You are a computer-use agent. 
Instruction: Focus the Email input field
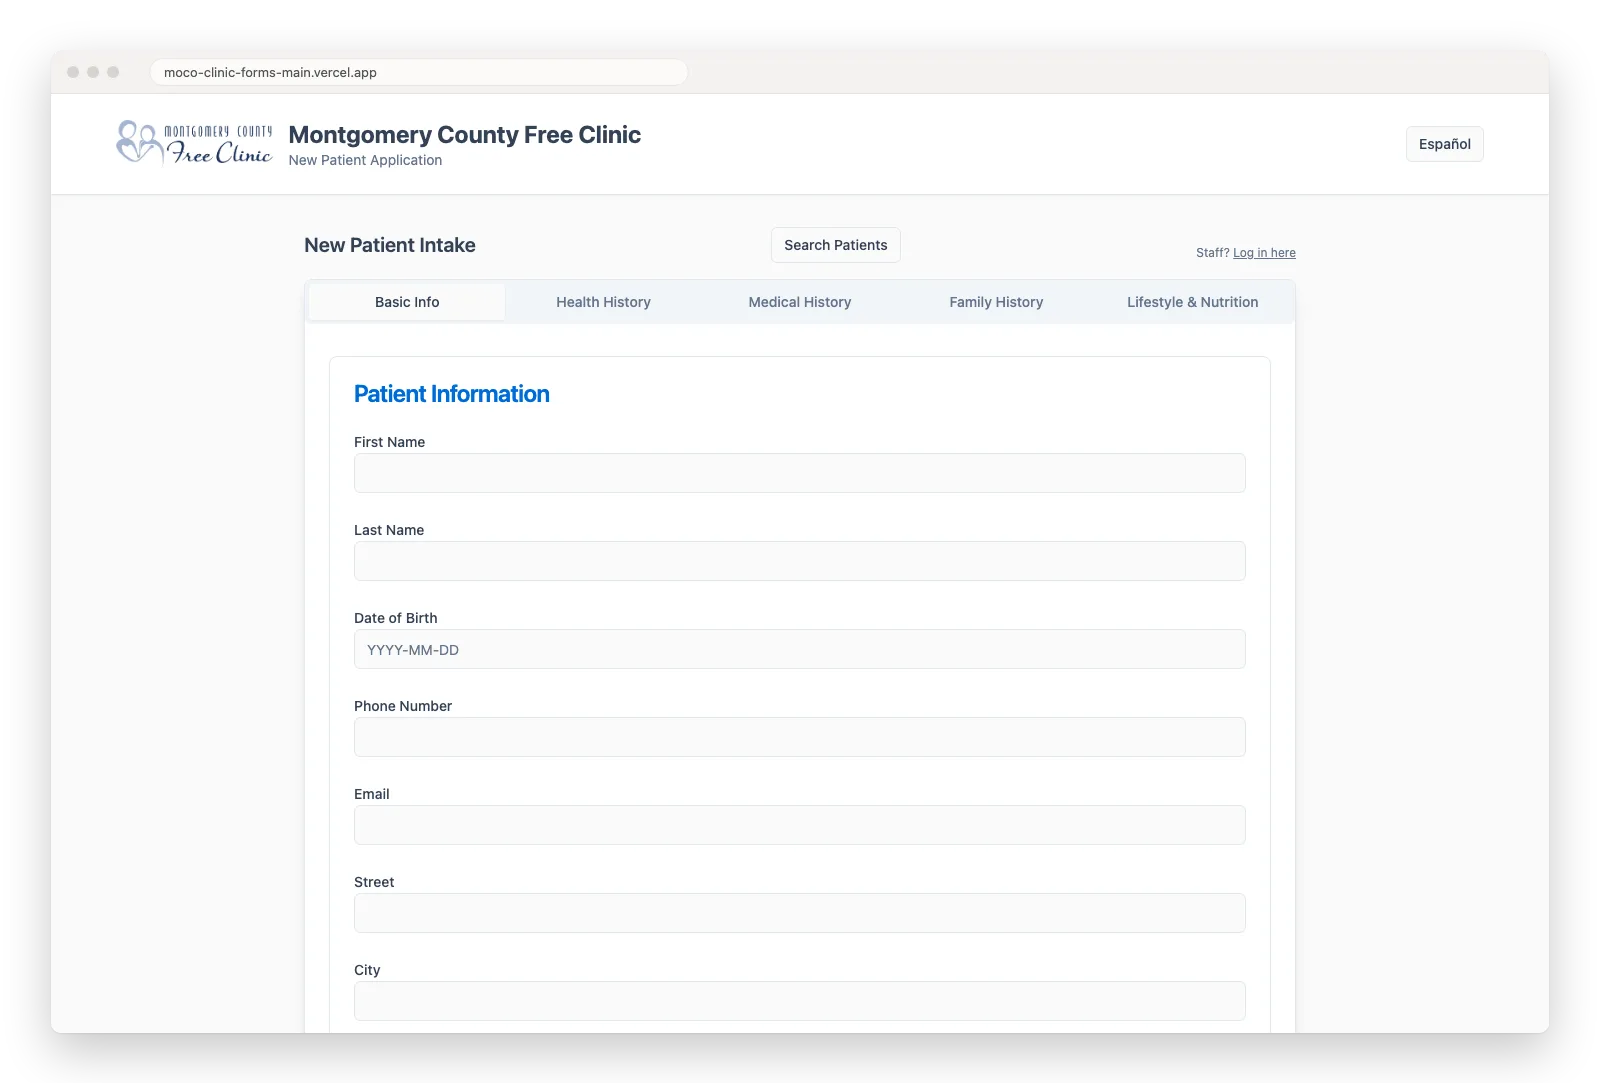point(800,825)
